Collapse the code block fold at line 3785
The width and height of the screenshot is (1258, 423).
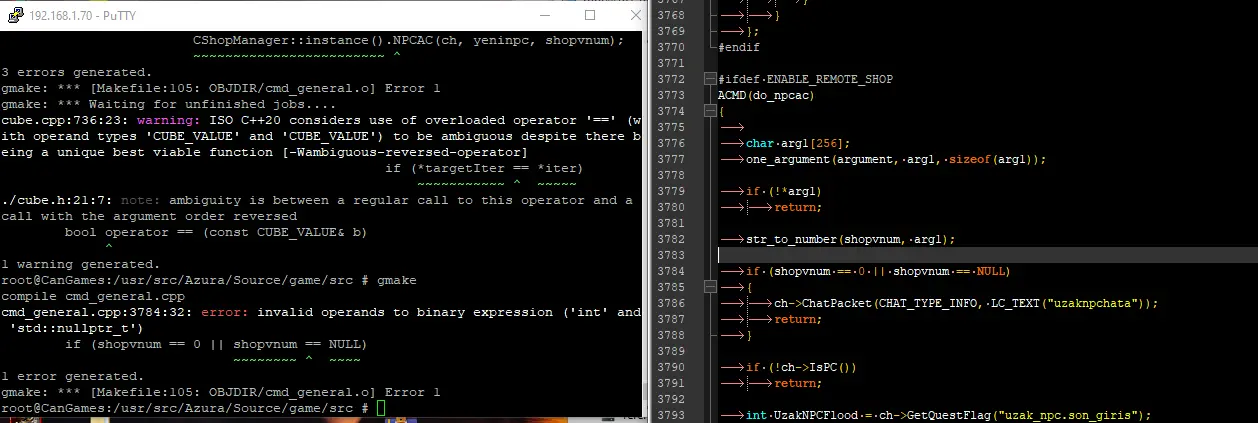[712, 287]
